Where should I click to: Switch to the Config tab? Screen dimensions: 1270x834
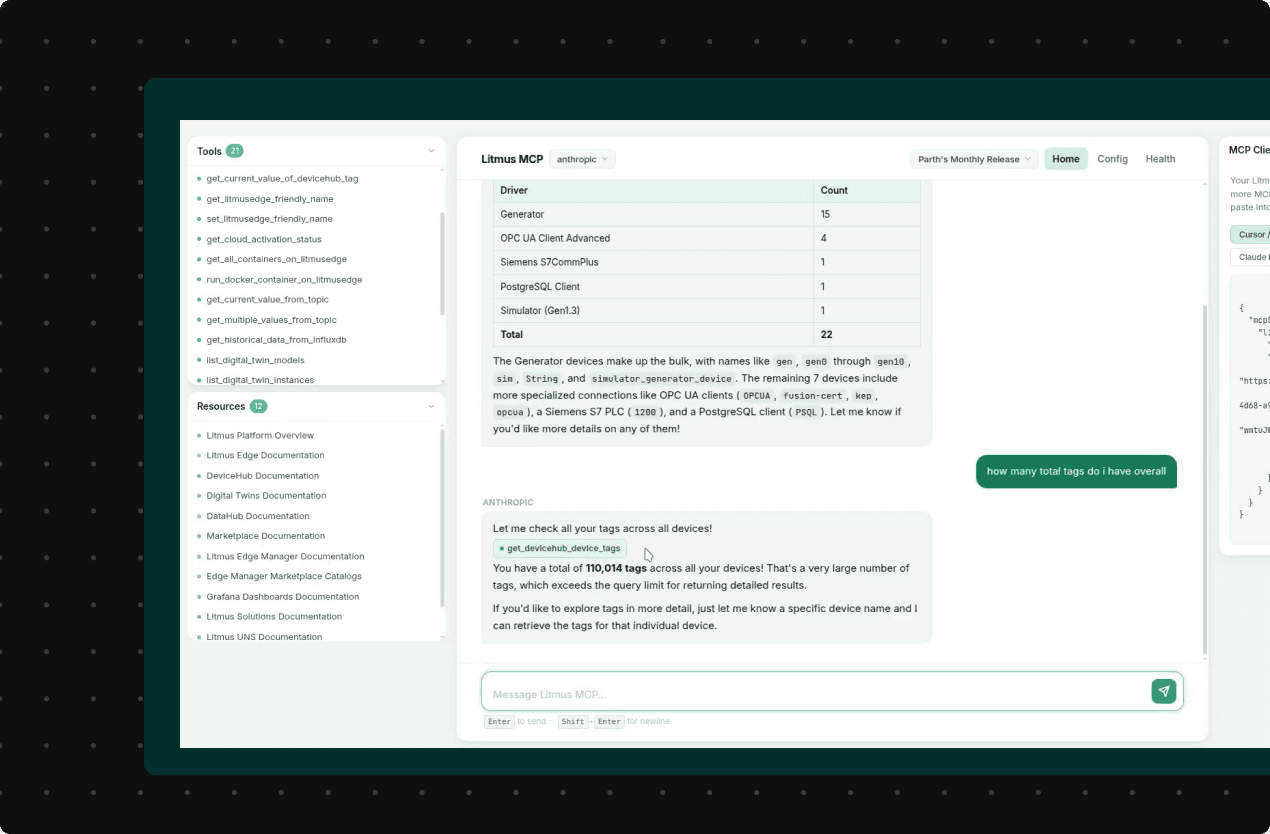(x=1112, y=159)
